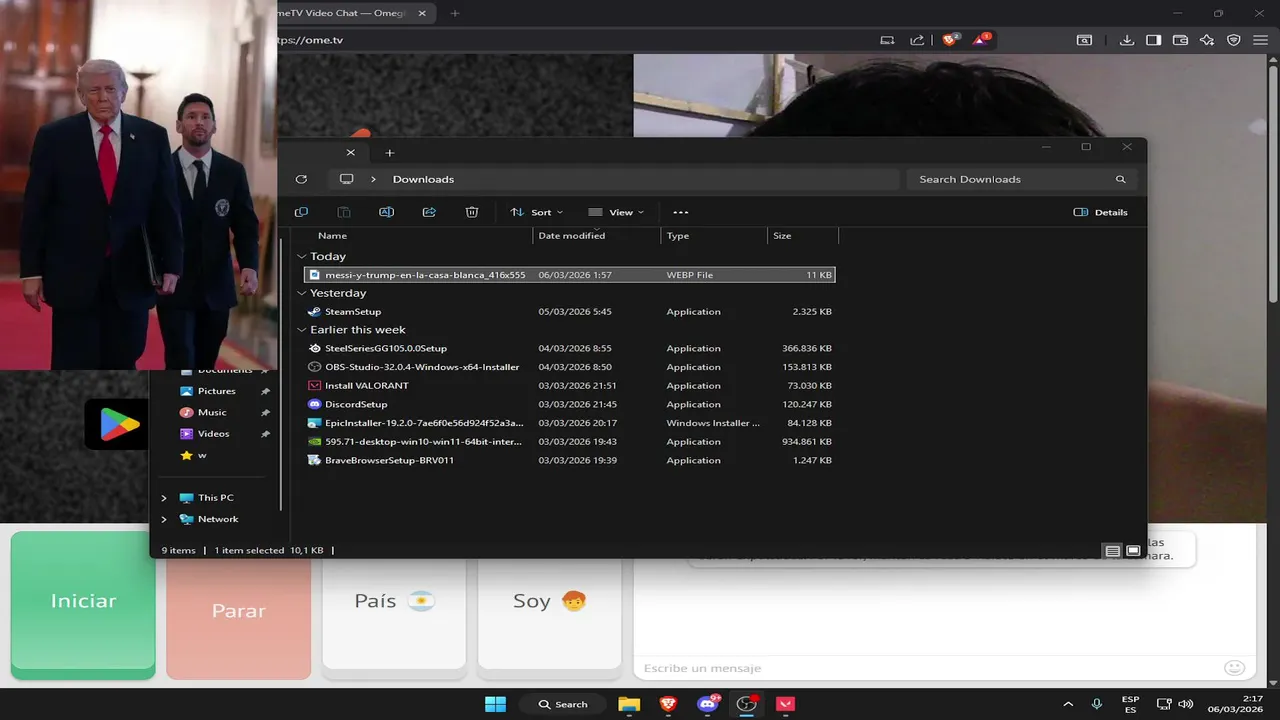Switch to details list layout icon in status bar
The width and height of the screenshot is (1280, 720).
tap(1112, 551)
